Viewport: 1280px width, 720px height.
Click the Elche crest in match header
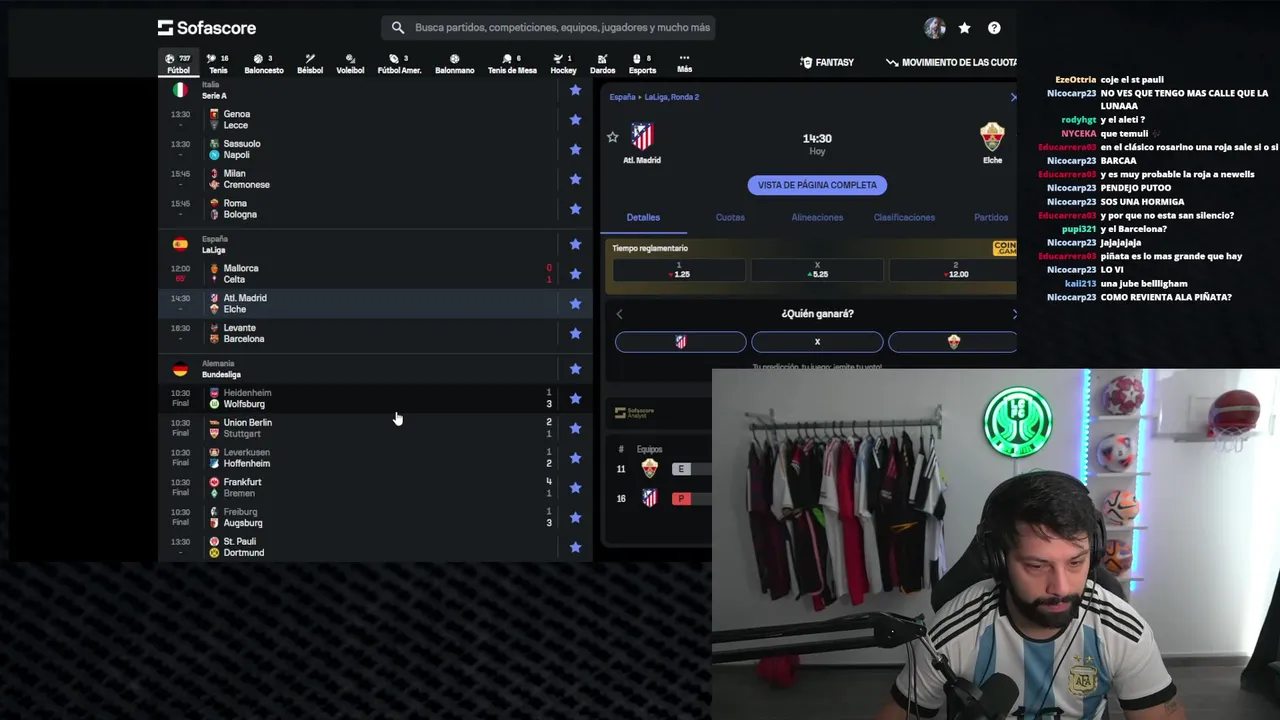click(x=992, y=136)
